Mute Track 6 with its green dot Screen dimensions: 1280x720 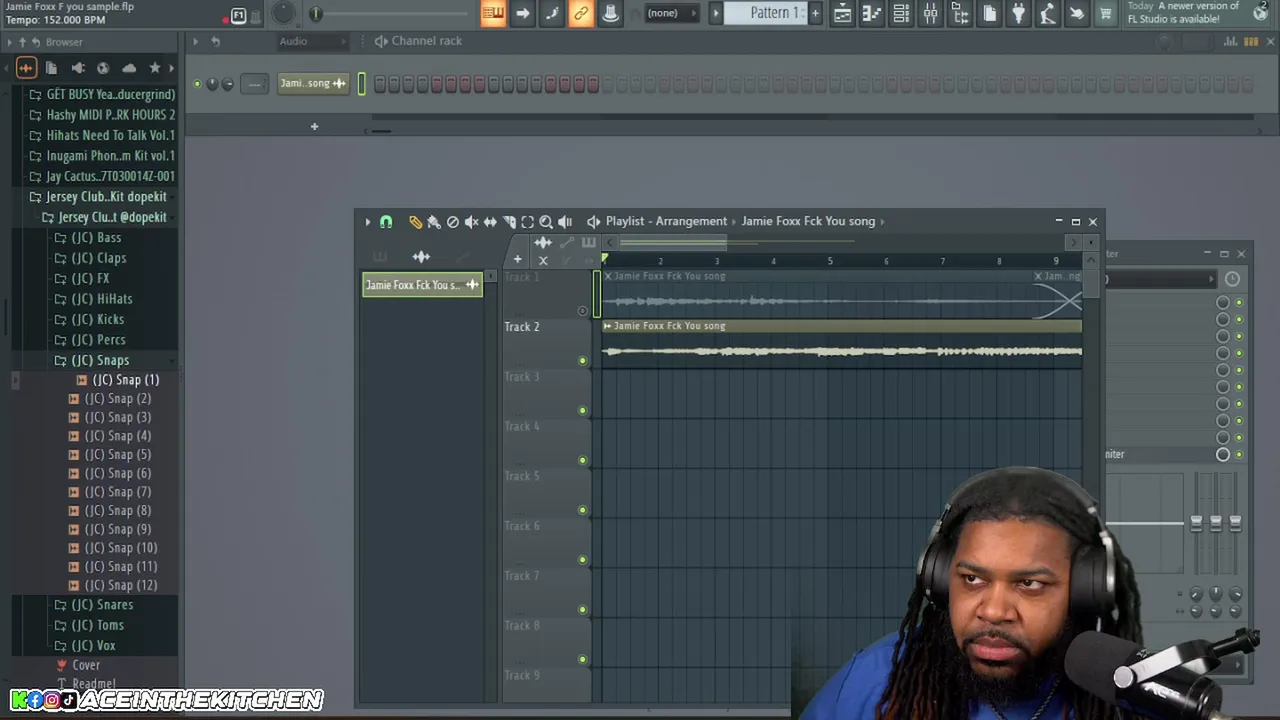(582, 560)
